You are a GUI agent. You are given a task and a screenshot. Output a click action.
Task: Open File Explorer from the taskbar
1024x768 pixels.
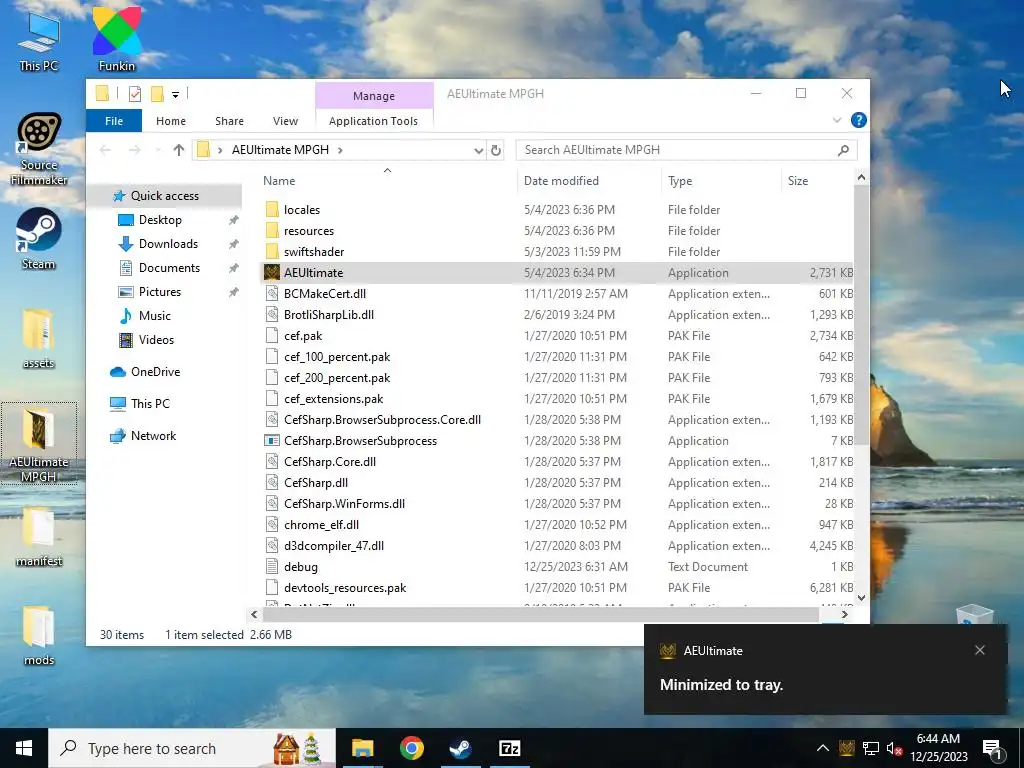362,748
